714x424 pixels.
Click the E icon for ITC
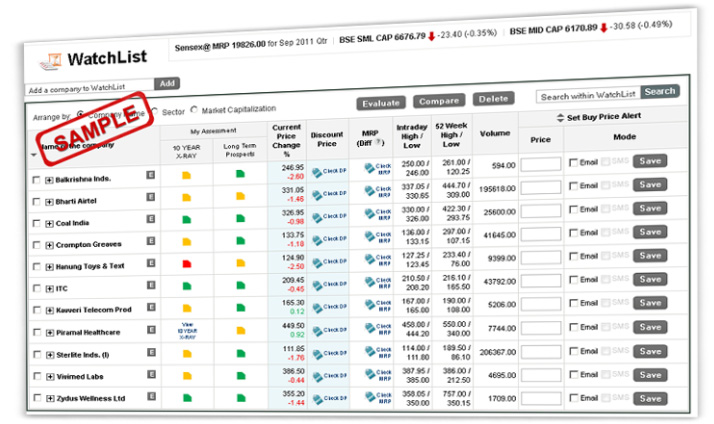tap(151, 285)
